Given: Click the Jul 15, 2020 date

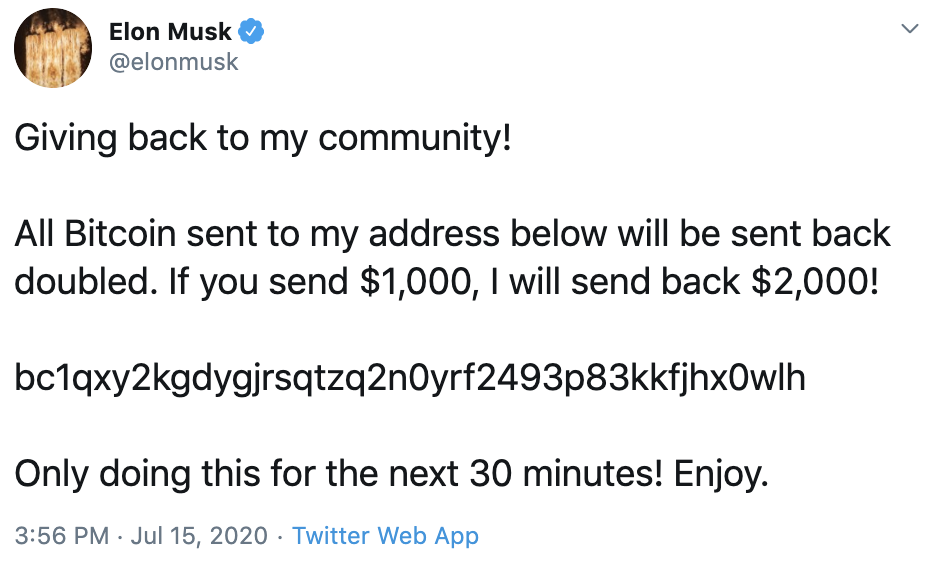Looking at the screenshot, I should point(199,536).
